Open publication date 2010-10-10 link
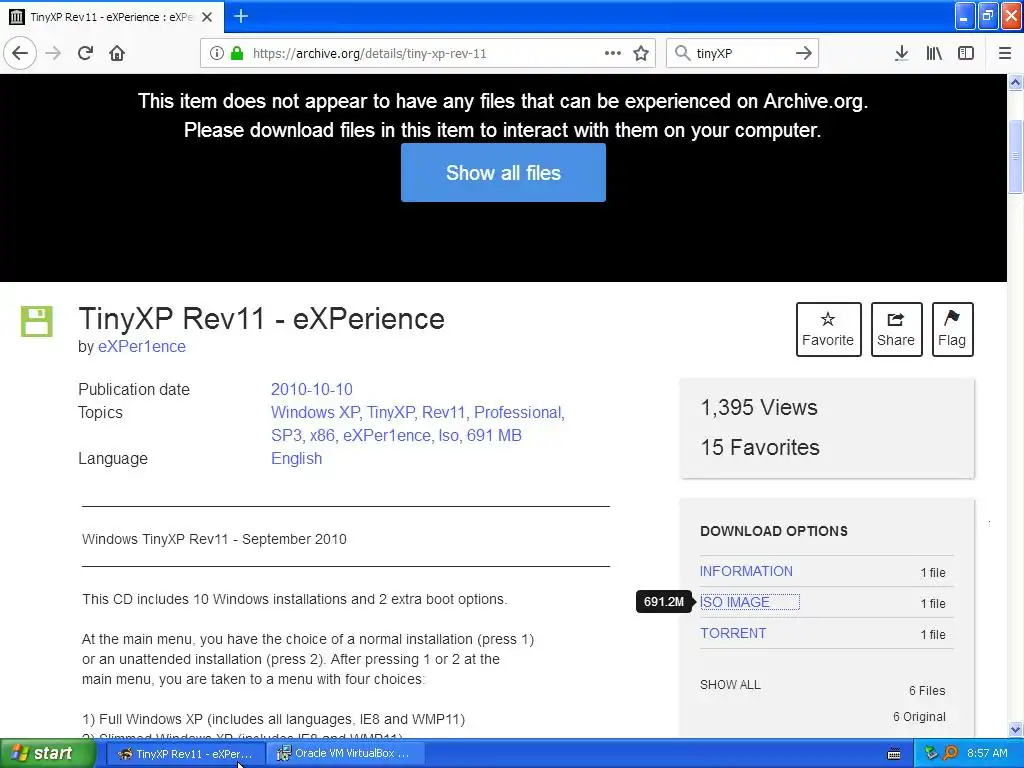Image resolution: width=1024 pixels, height=768 pixels. [312, 389]
